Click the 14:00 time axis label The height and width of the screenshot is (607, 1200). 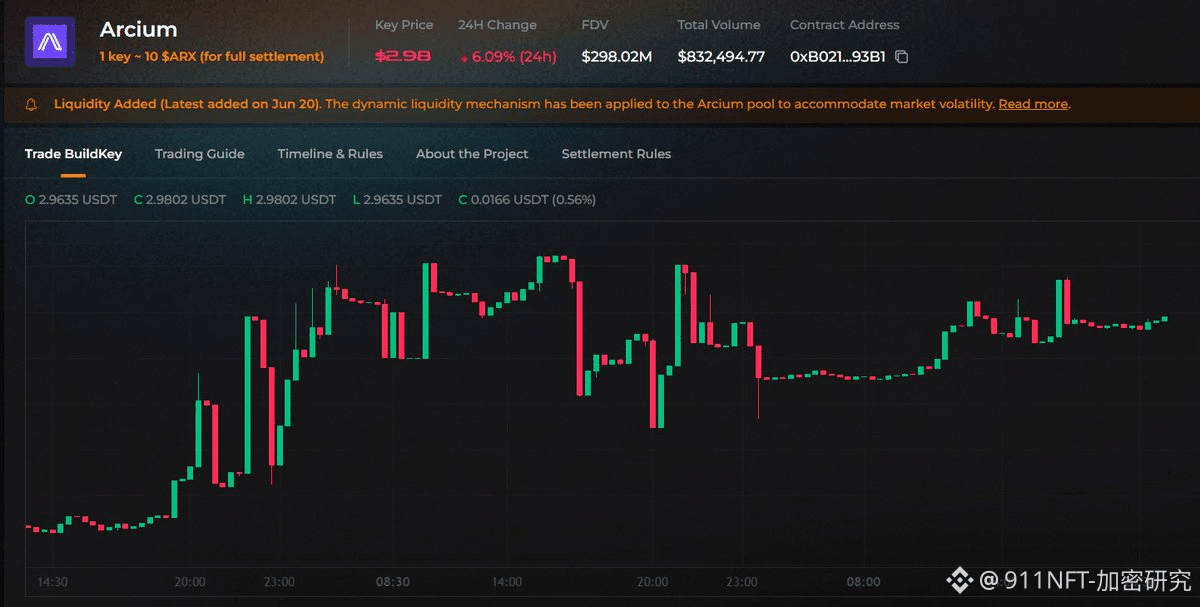point(507,582)
